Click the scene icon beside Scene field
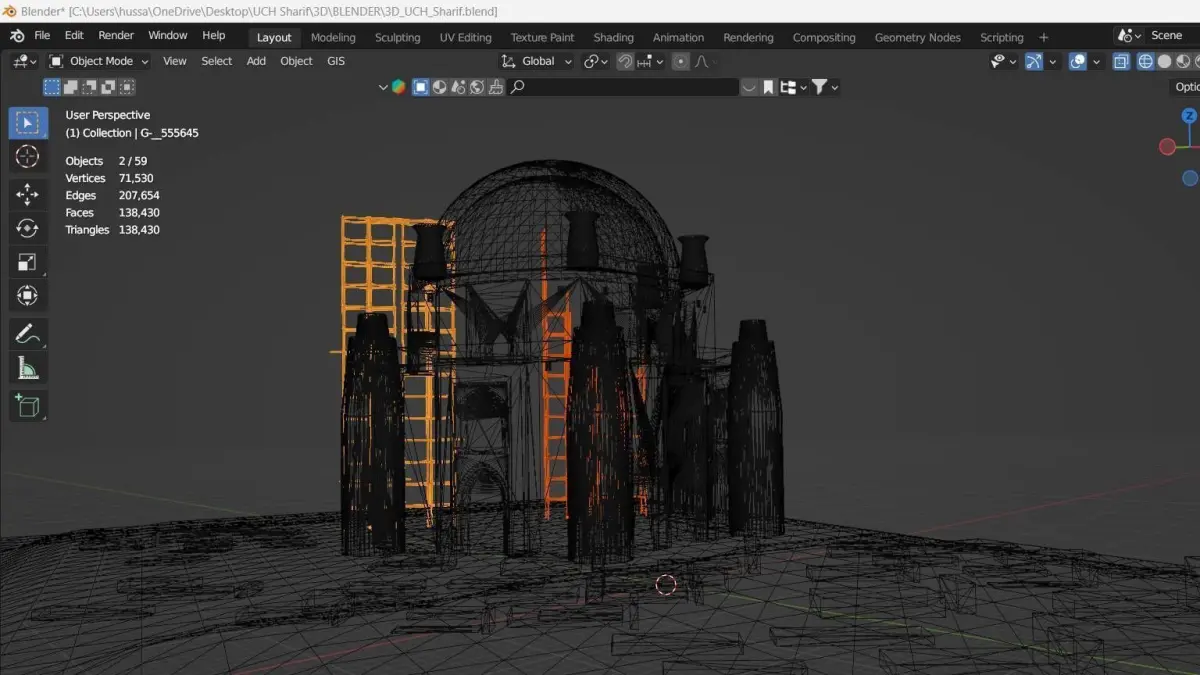 1129,36
